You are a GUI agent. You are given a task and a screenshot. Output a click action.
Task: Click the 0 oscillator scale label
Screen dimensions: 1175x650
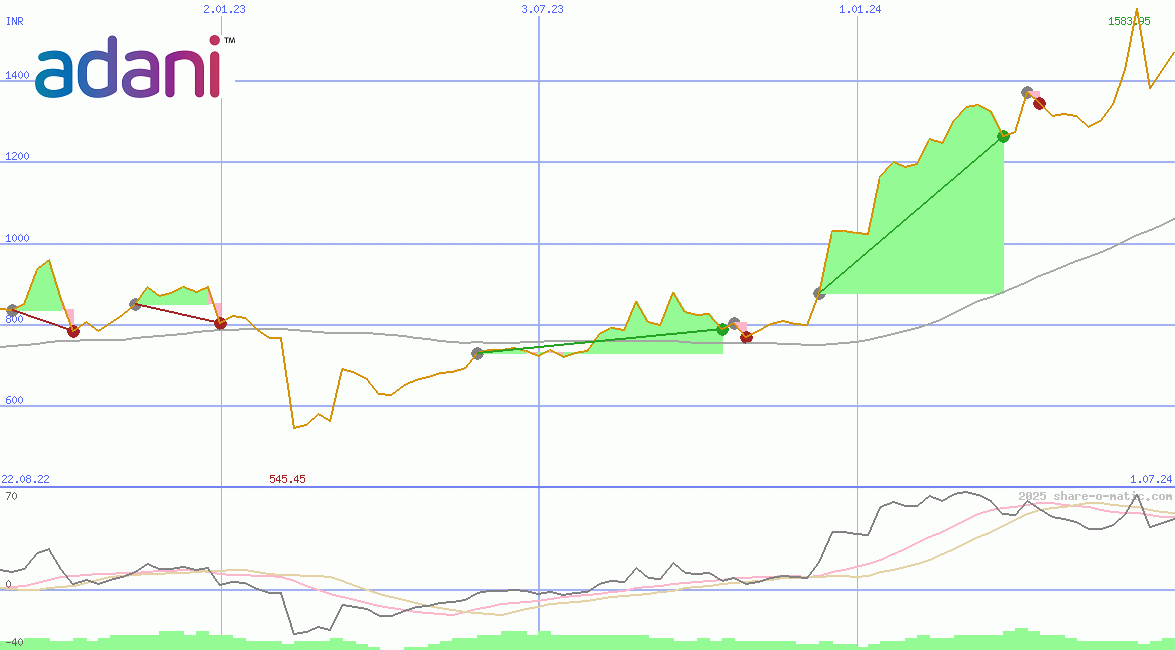pyautogui.click(x=8, y=584)
